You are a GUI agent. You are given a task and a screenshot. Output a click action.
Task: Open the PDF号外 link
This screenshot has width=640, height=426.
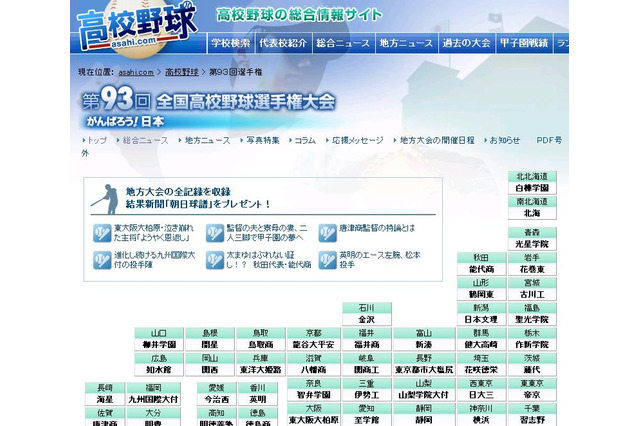click(x=549, y=140)
